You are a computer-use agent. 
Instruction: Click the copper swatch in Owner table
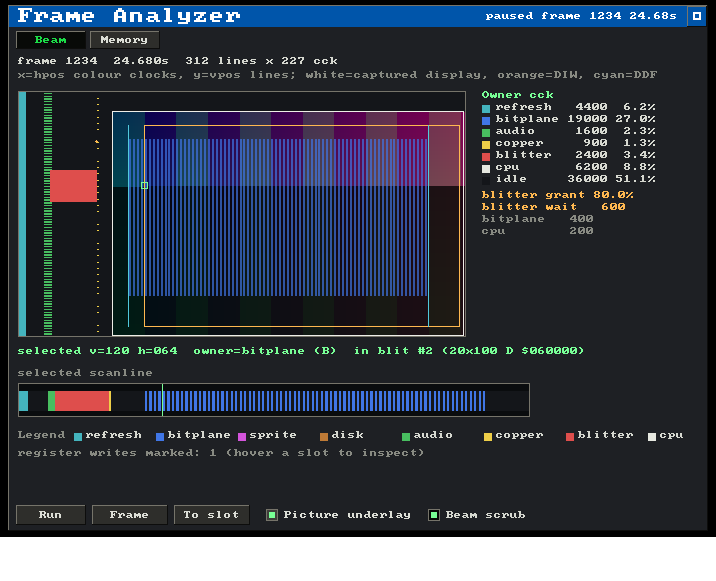486,145
